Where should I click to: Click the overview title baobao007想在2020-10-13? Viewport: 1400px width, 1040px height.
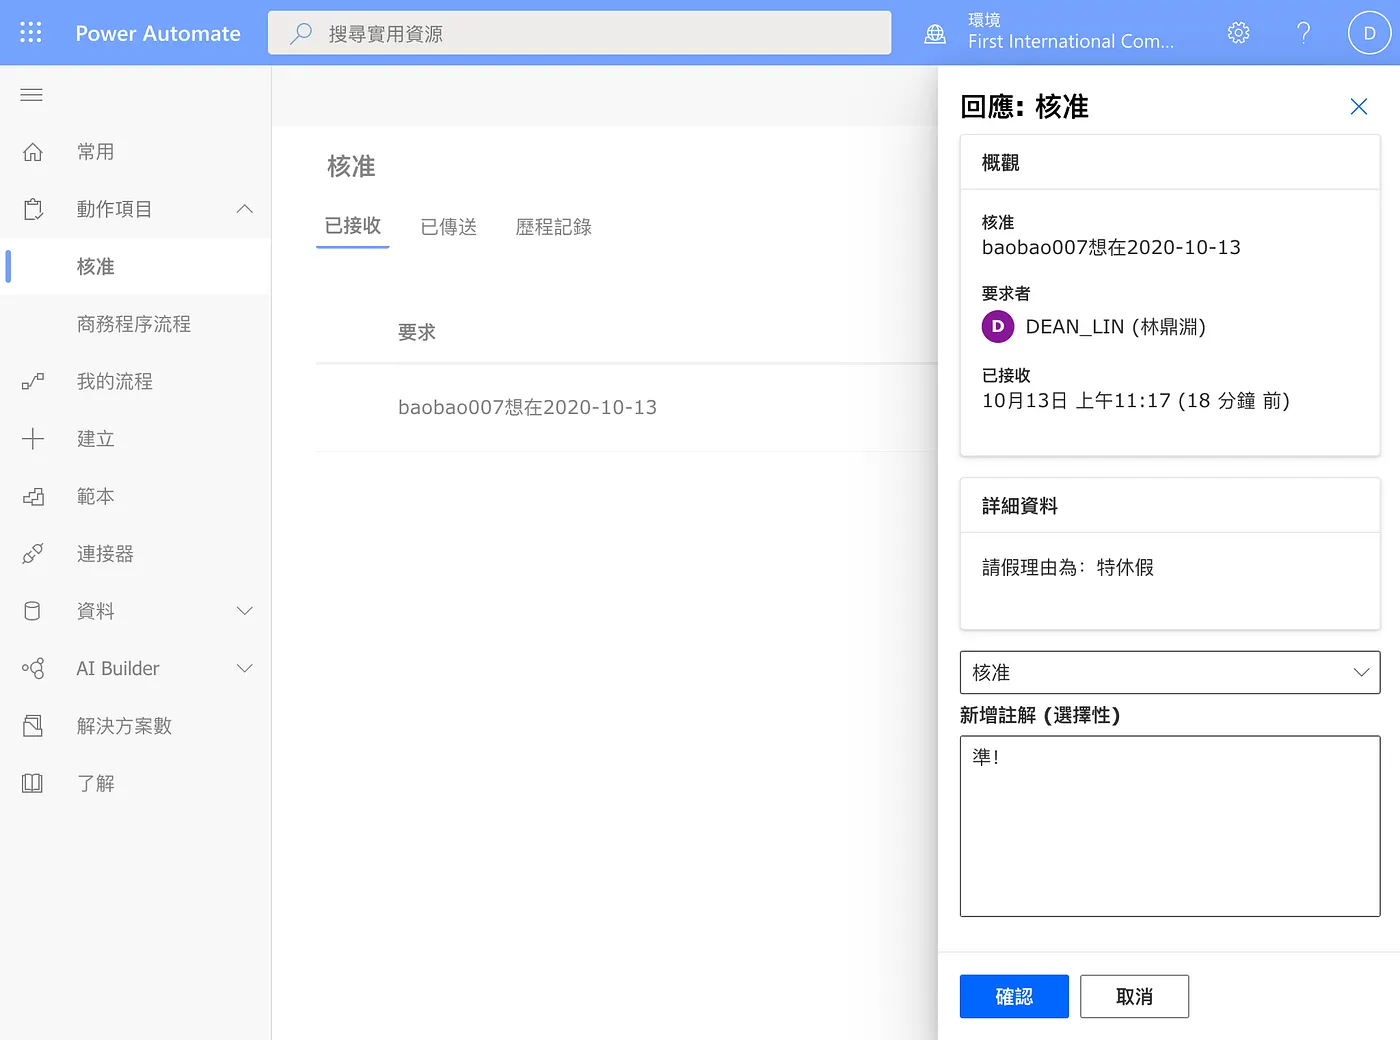point(1111,247)
